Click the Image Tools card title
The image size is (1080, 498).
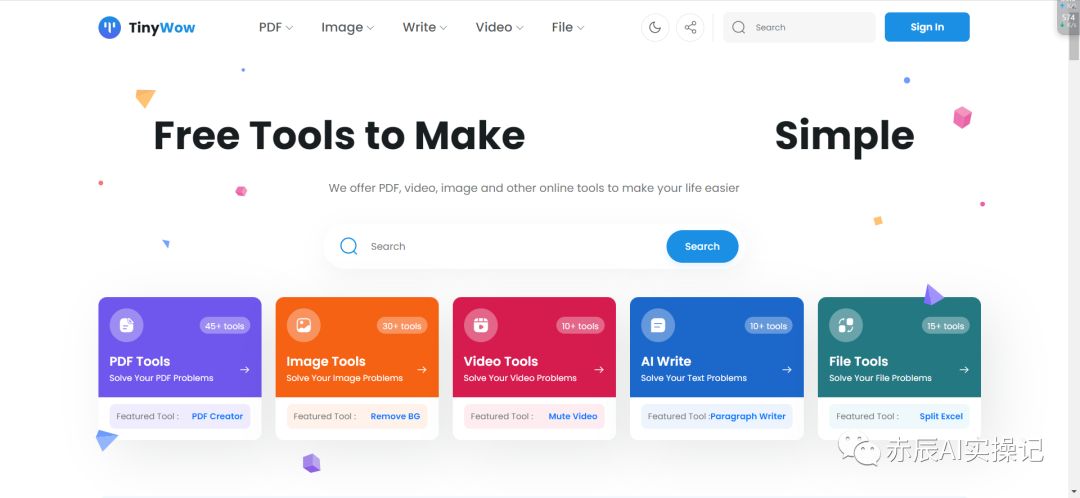(x=326, y=361)
